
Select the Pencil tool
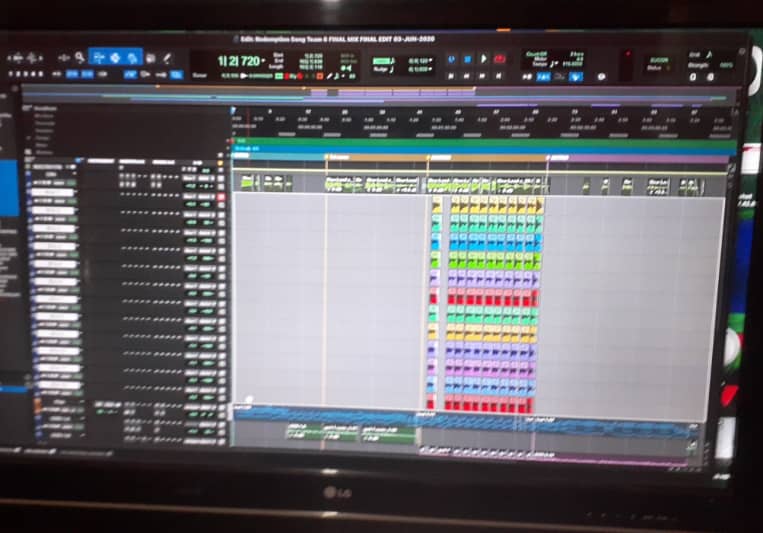point(167,58)
